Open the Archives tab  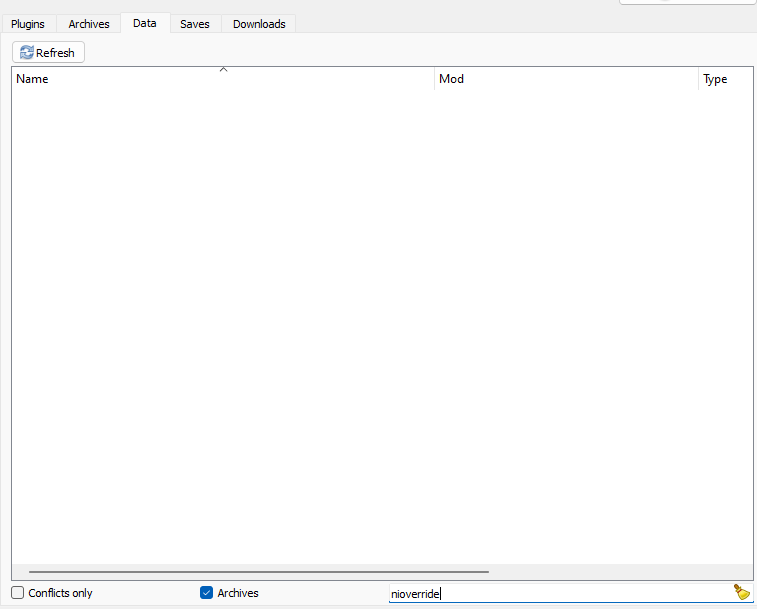pyautogui.click(x=89, y=24)
